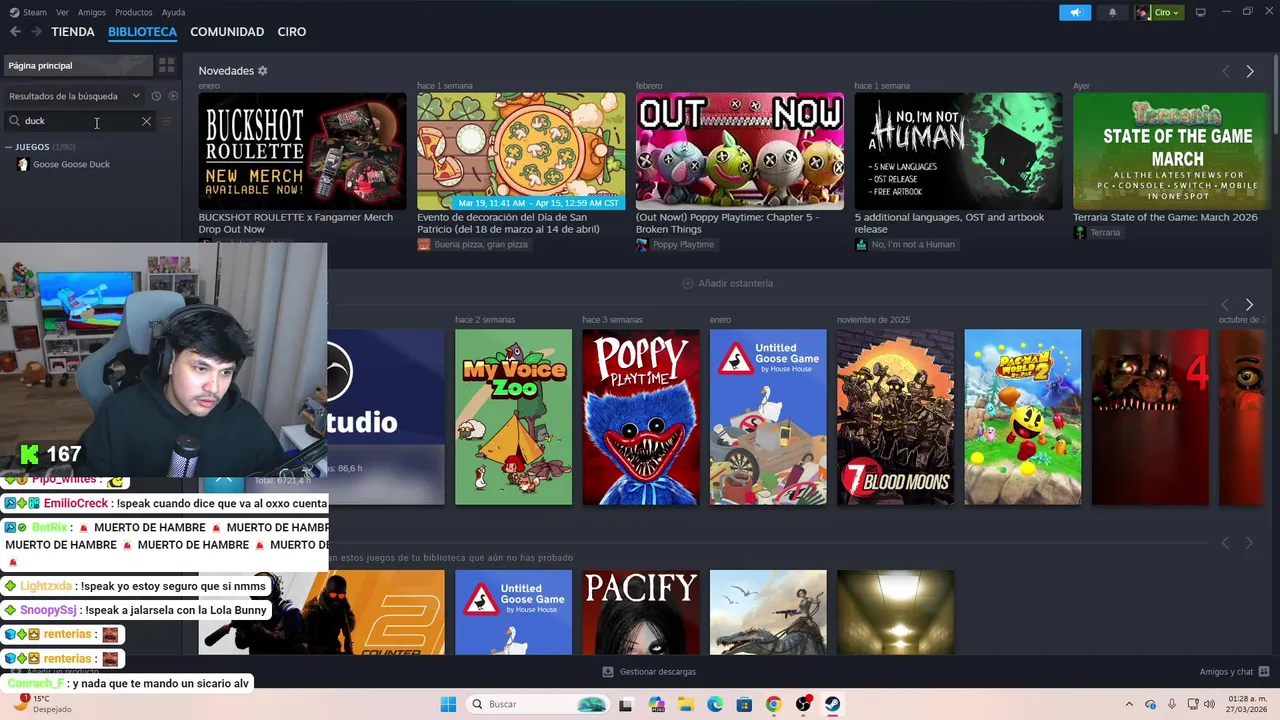
Task: Toggle sort by recent activity clock icon
Action: point(156,96)
